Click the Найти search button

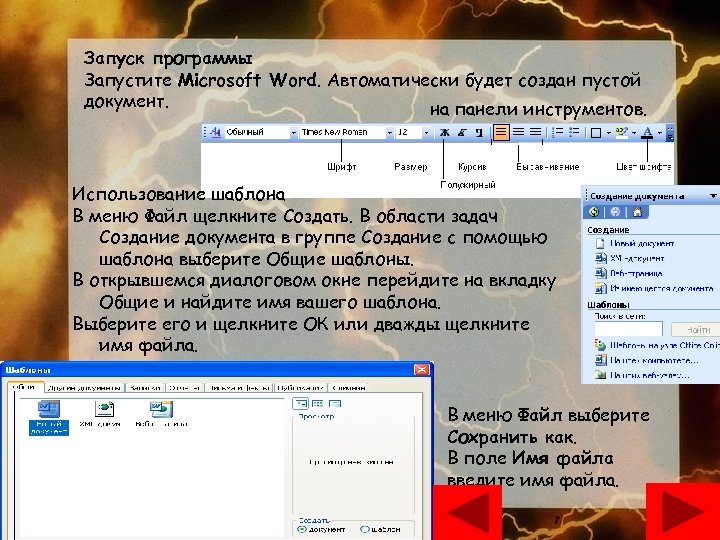(695, 329)
